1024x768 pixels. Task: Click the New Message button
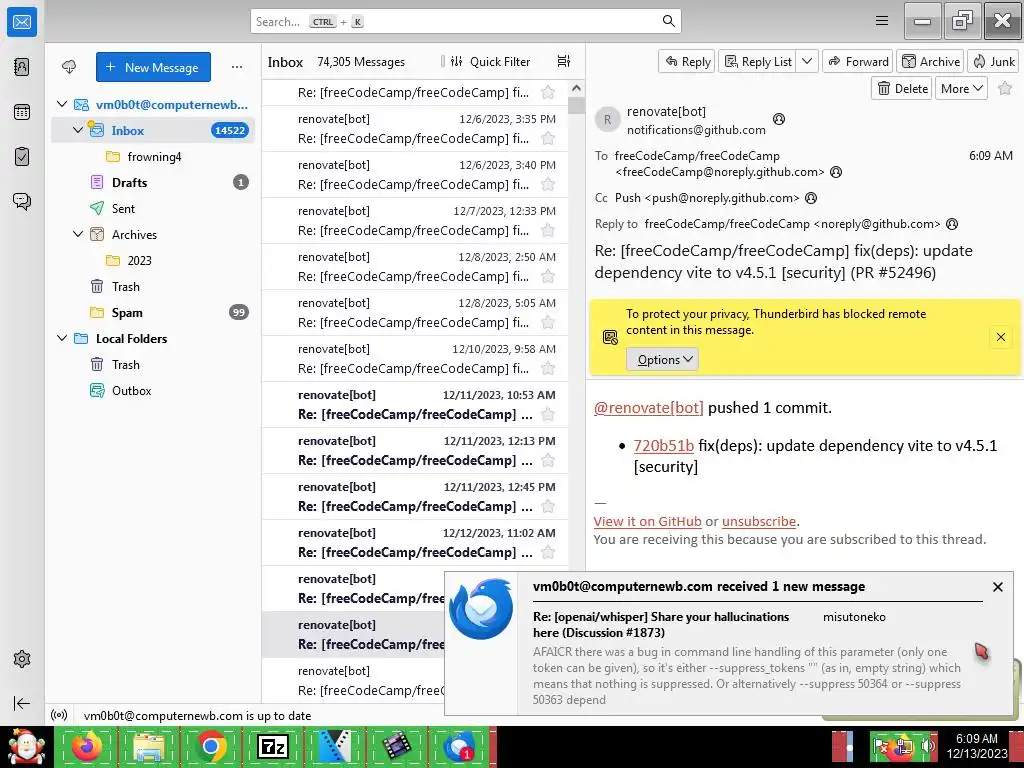point(153,67)
